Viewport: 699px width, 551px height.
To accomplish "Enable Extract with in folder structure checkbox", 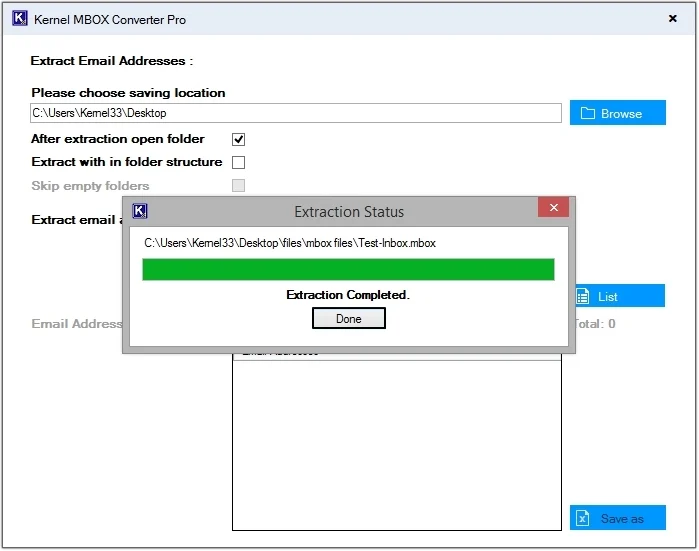I will pos(238,162).
